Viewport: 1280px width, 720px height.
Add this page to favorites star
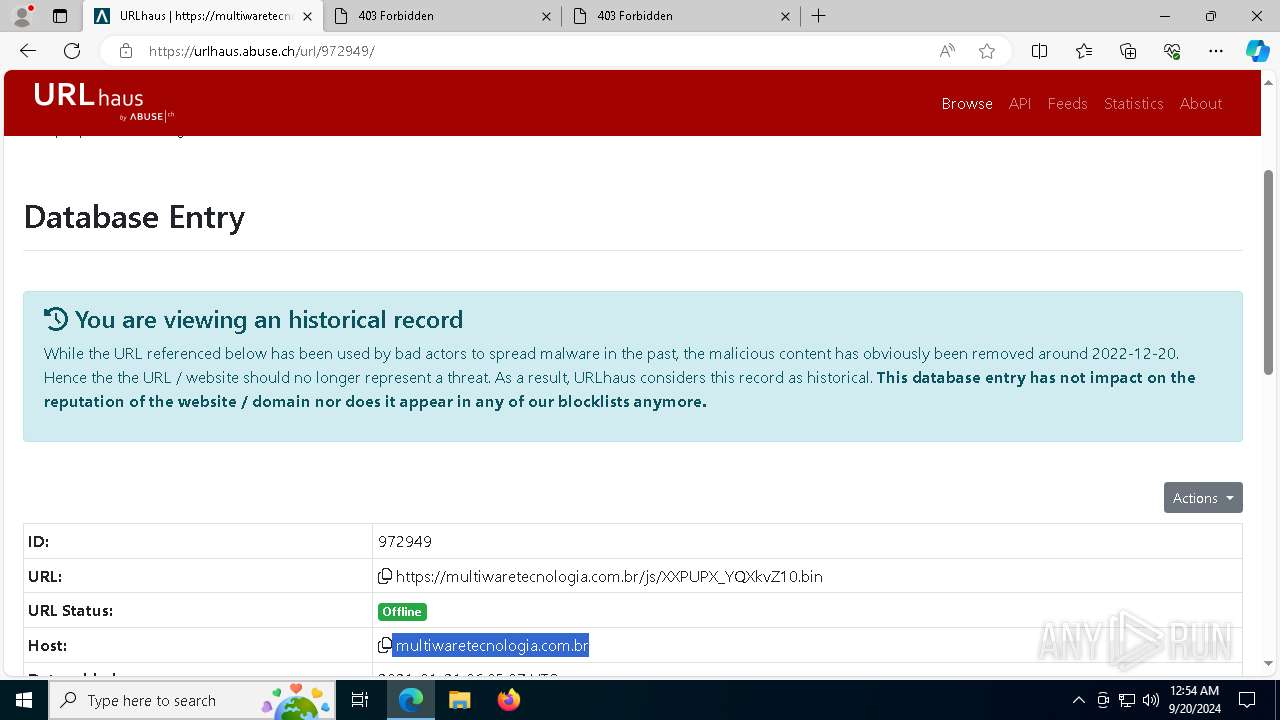click(987, 51)
